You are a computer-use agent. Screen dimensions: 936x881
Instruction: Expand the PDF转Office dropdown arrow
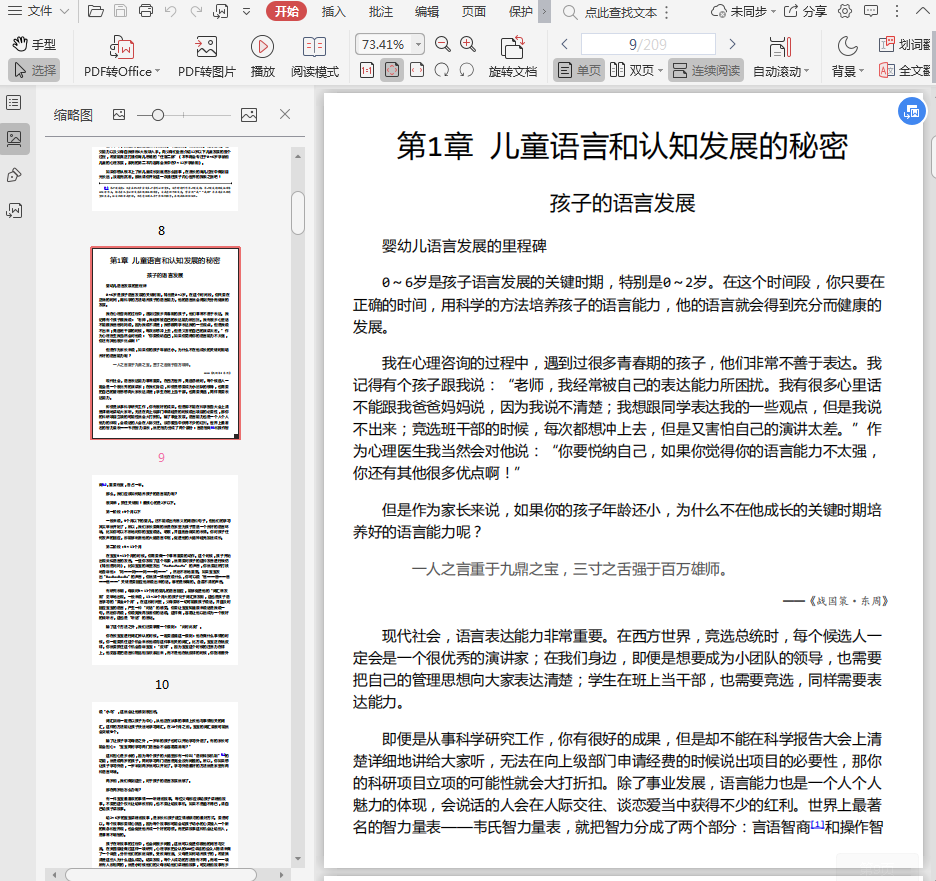click(158, 71)
